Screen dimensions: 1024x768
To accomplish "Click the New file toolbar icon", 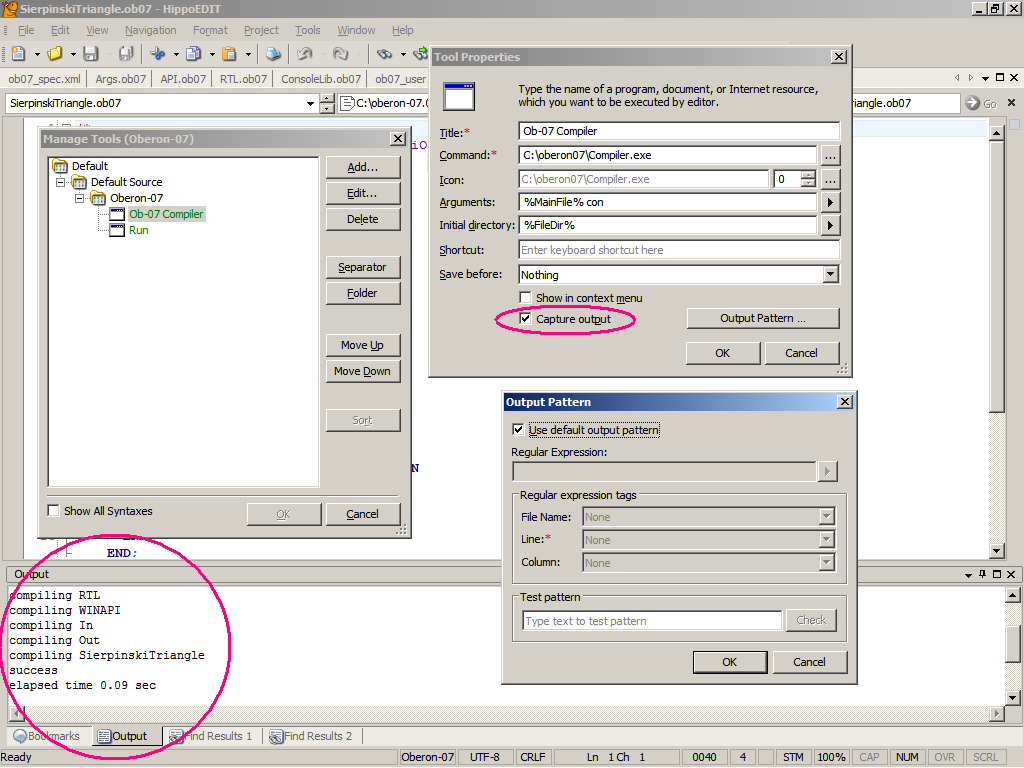I will tap(18, 54).
